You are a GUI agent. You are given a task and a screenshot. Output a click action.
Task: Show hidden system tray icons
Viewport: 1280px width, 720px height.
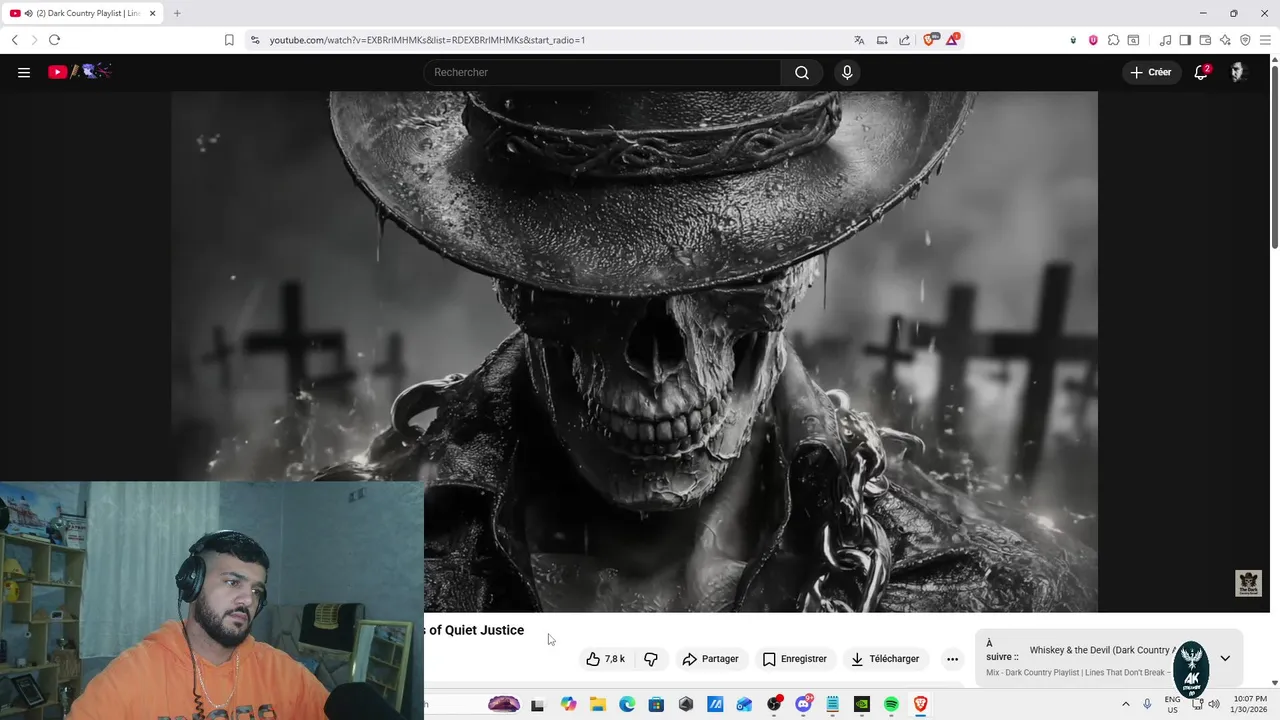(x=1125, y=704)
